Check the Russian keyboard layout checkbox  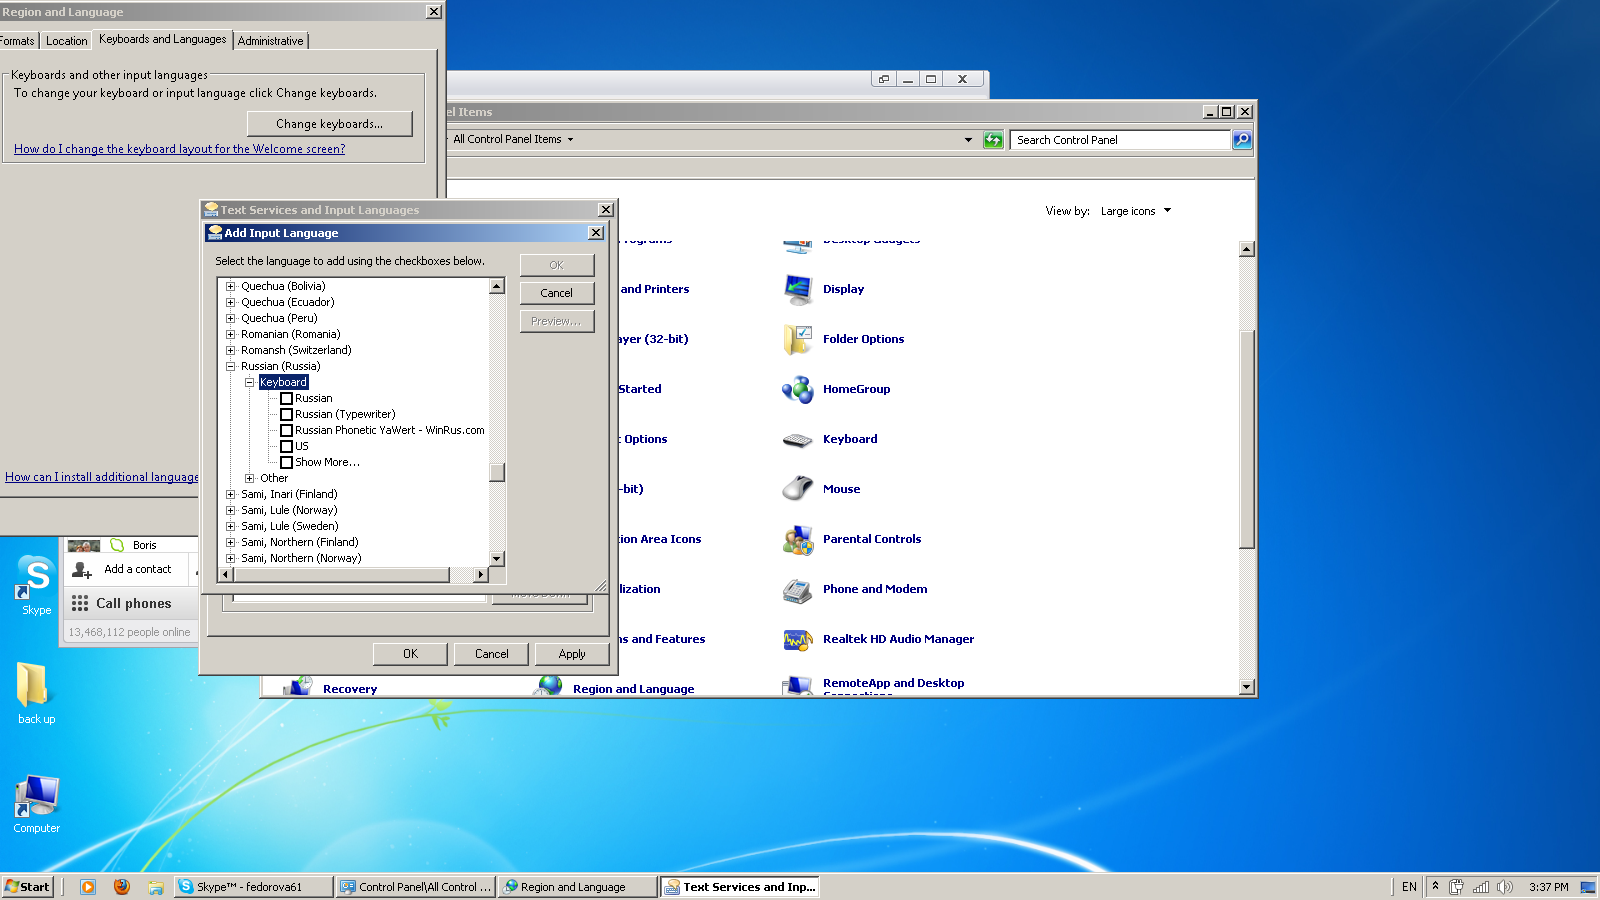tap(286, 398)
